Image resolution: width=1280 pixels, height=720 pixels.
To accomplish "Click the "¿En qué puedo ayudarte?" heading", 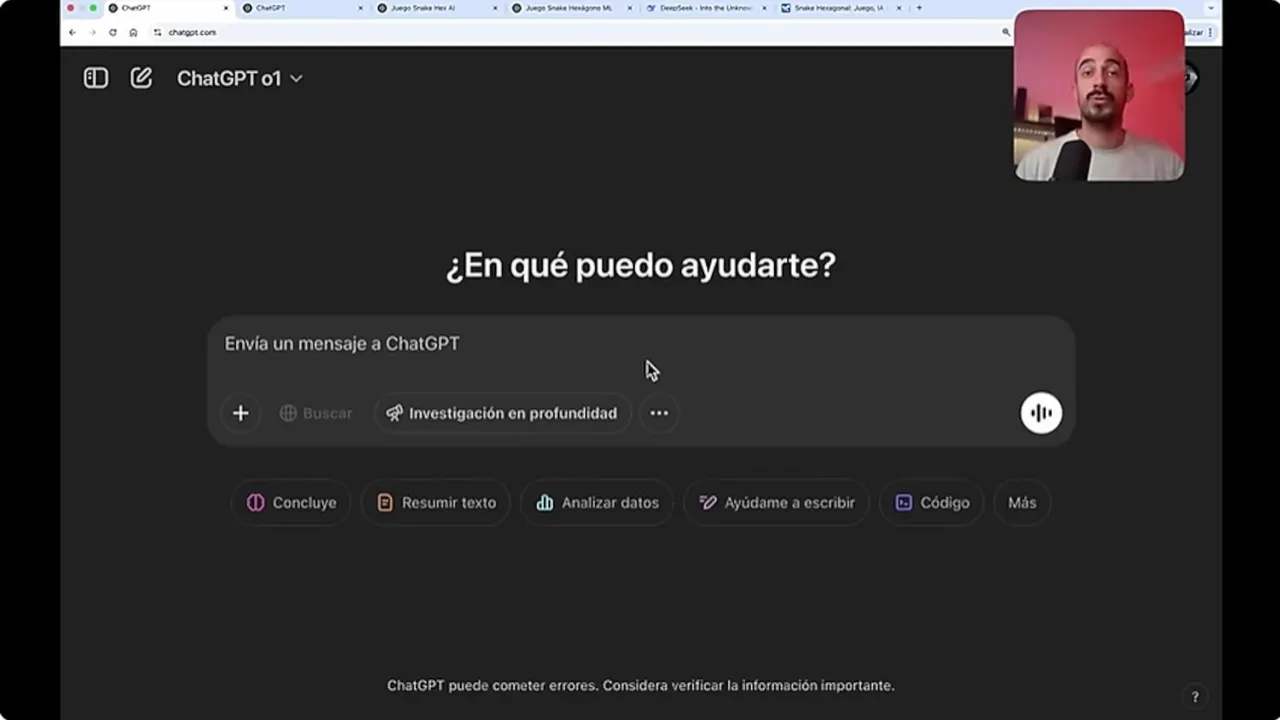I will pyautogui.click(x=640, y=266).
